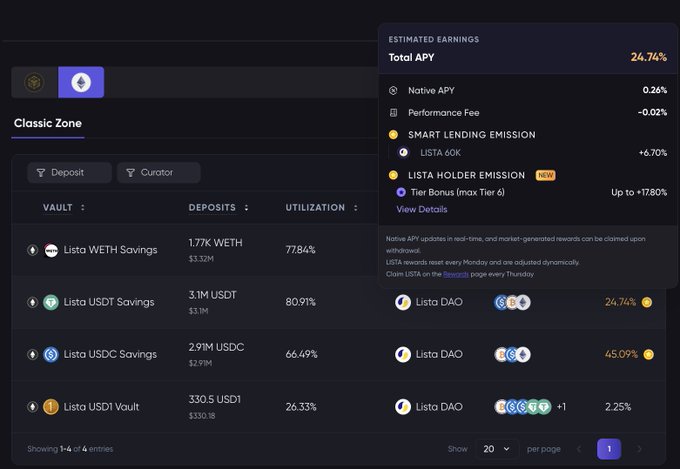Click the Ethereum chain badge in WETH row
This screenshot has width=680, height=469.
[x=33, y=250]
